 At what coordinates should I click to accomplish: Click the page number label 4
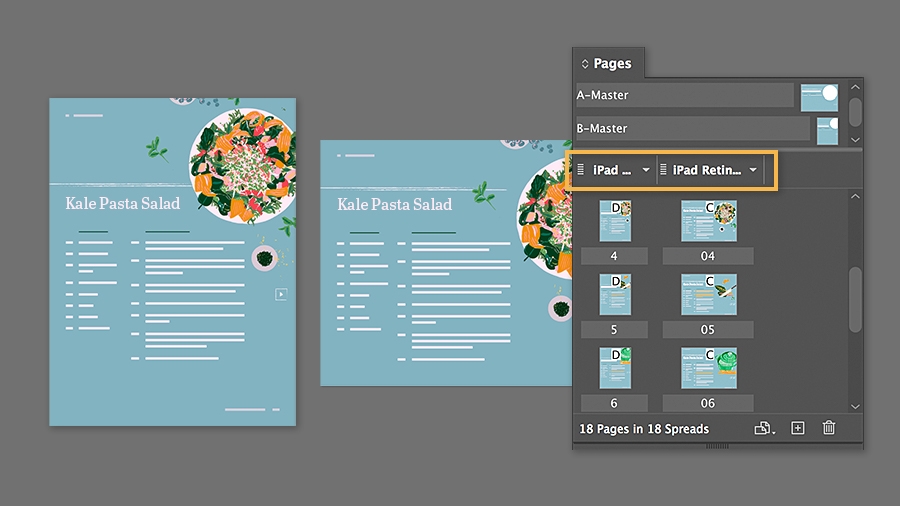point(614,256)
